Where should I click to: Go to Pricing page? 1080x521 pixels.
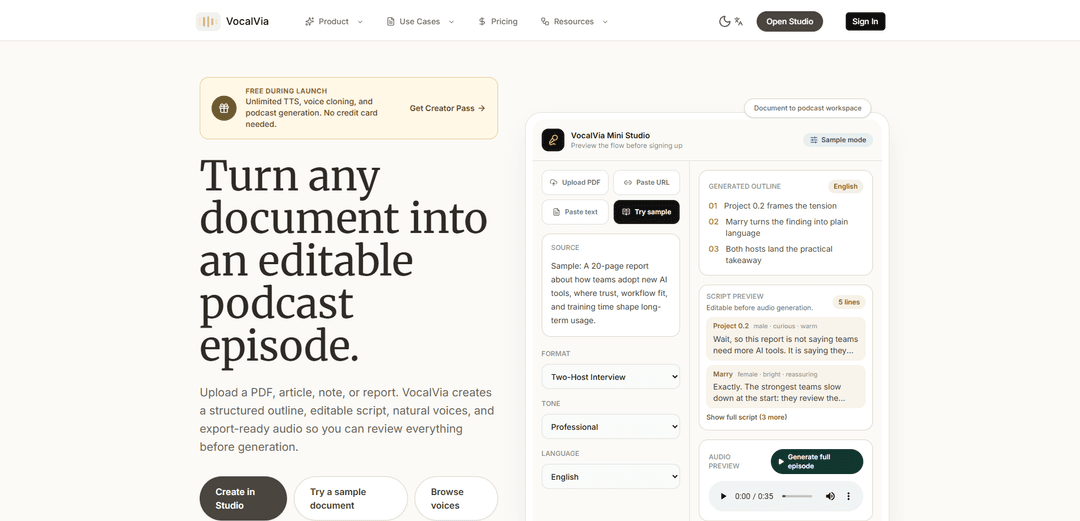click(497, 21)
